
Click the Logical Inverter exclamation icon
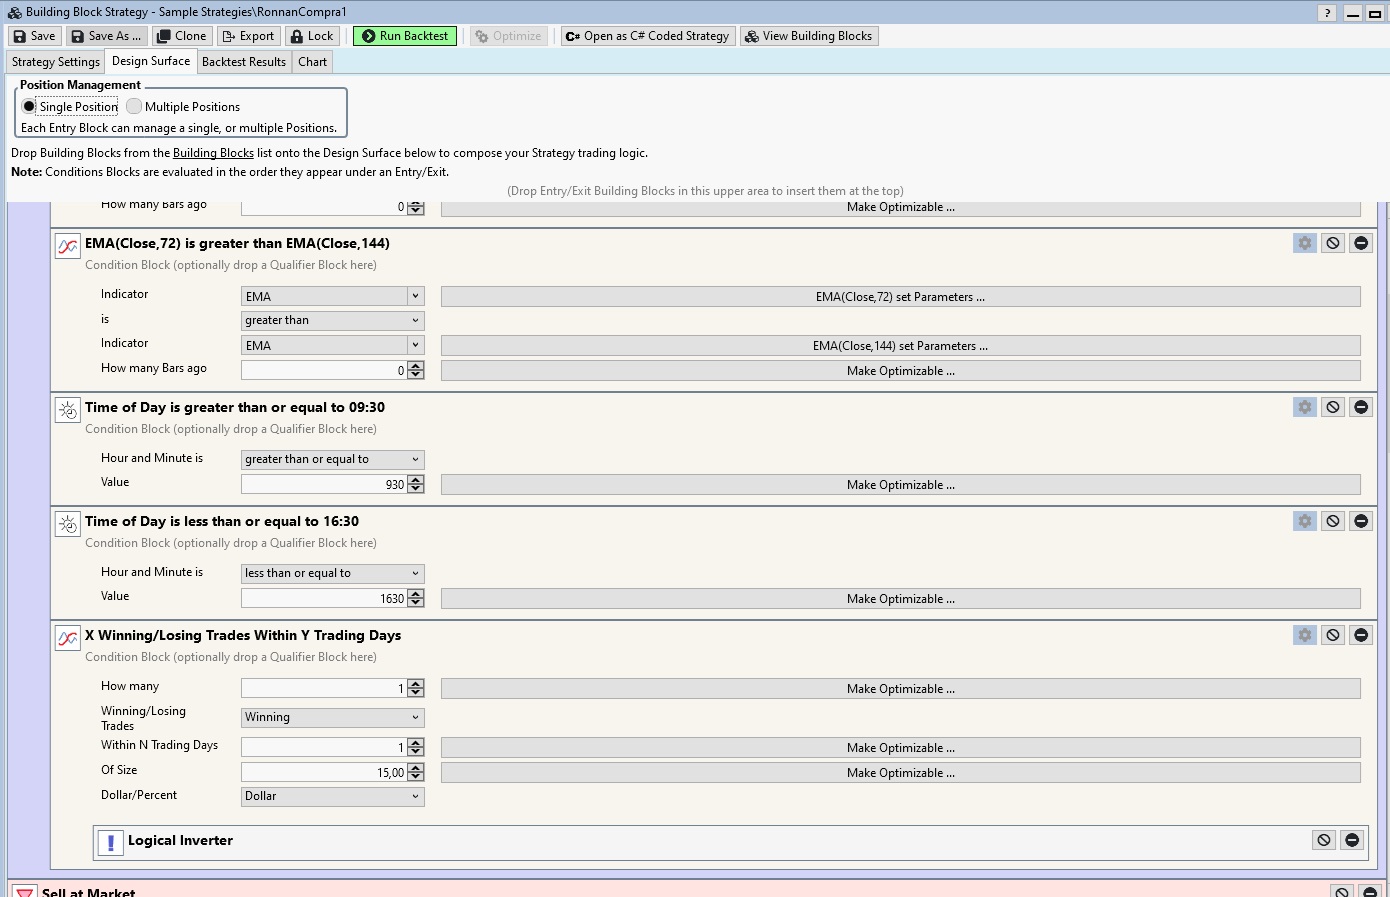click(110, 842)
